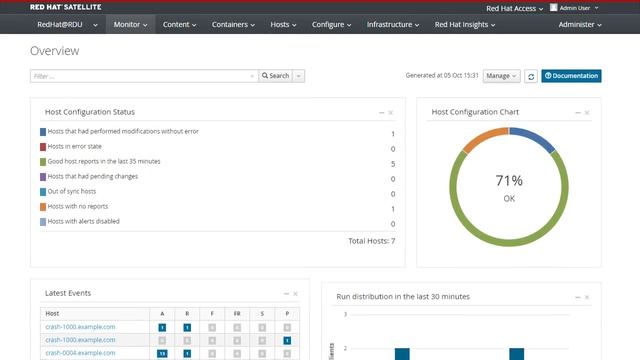Image resolution: width=640 pixels, height=360 pixels.
Task: Open 'Hosts that had pending changes' link
Action: point(93,176)
